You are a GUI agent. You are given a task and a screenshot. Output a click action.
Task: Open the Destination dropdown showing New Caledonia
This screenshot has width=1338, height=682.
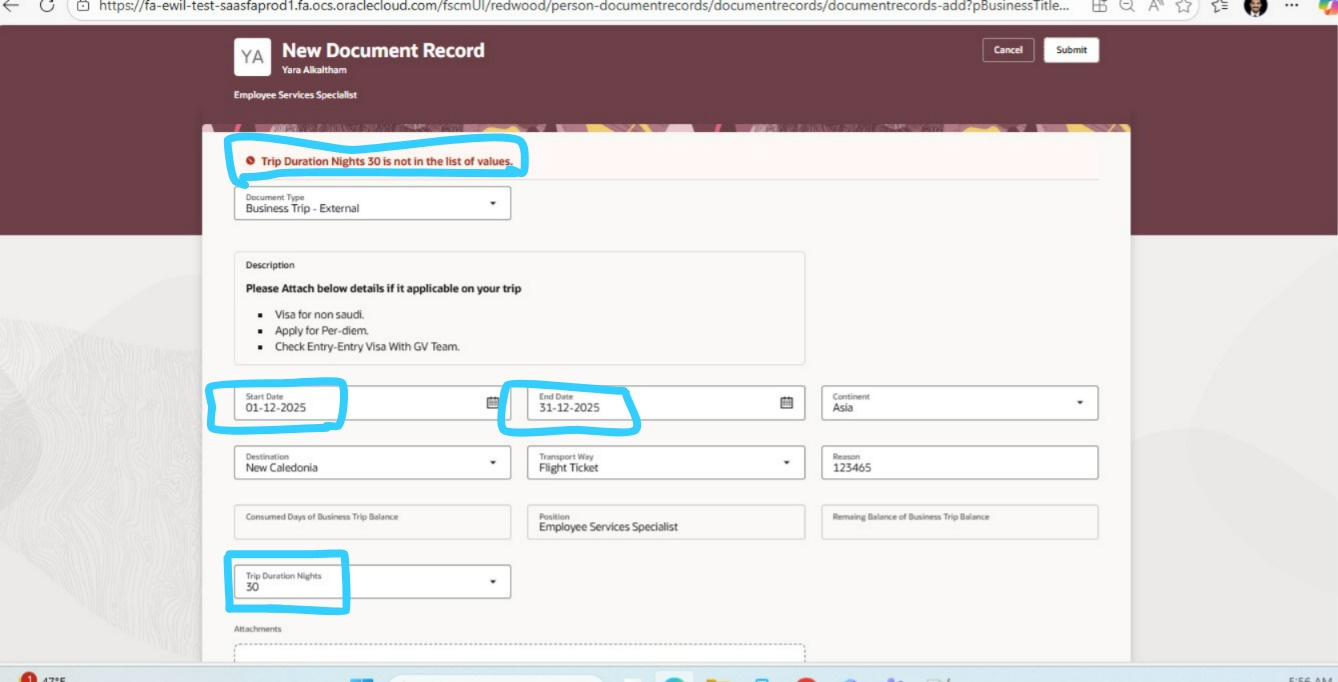(372, 462)
